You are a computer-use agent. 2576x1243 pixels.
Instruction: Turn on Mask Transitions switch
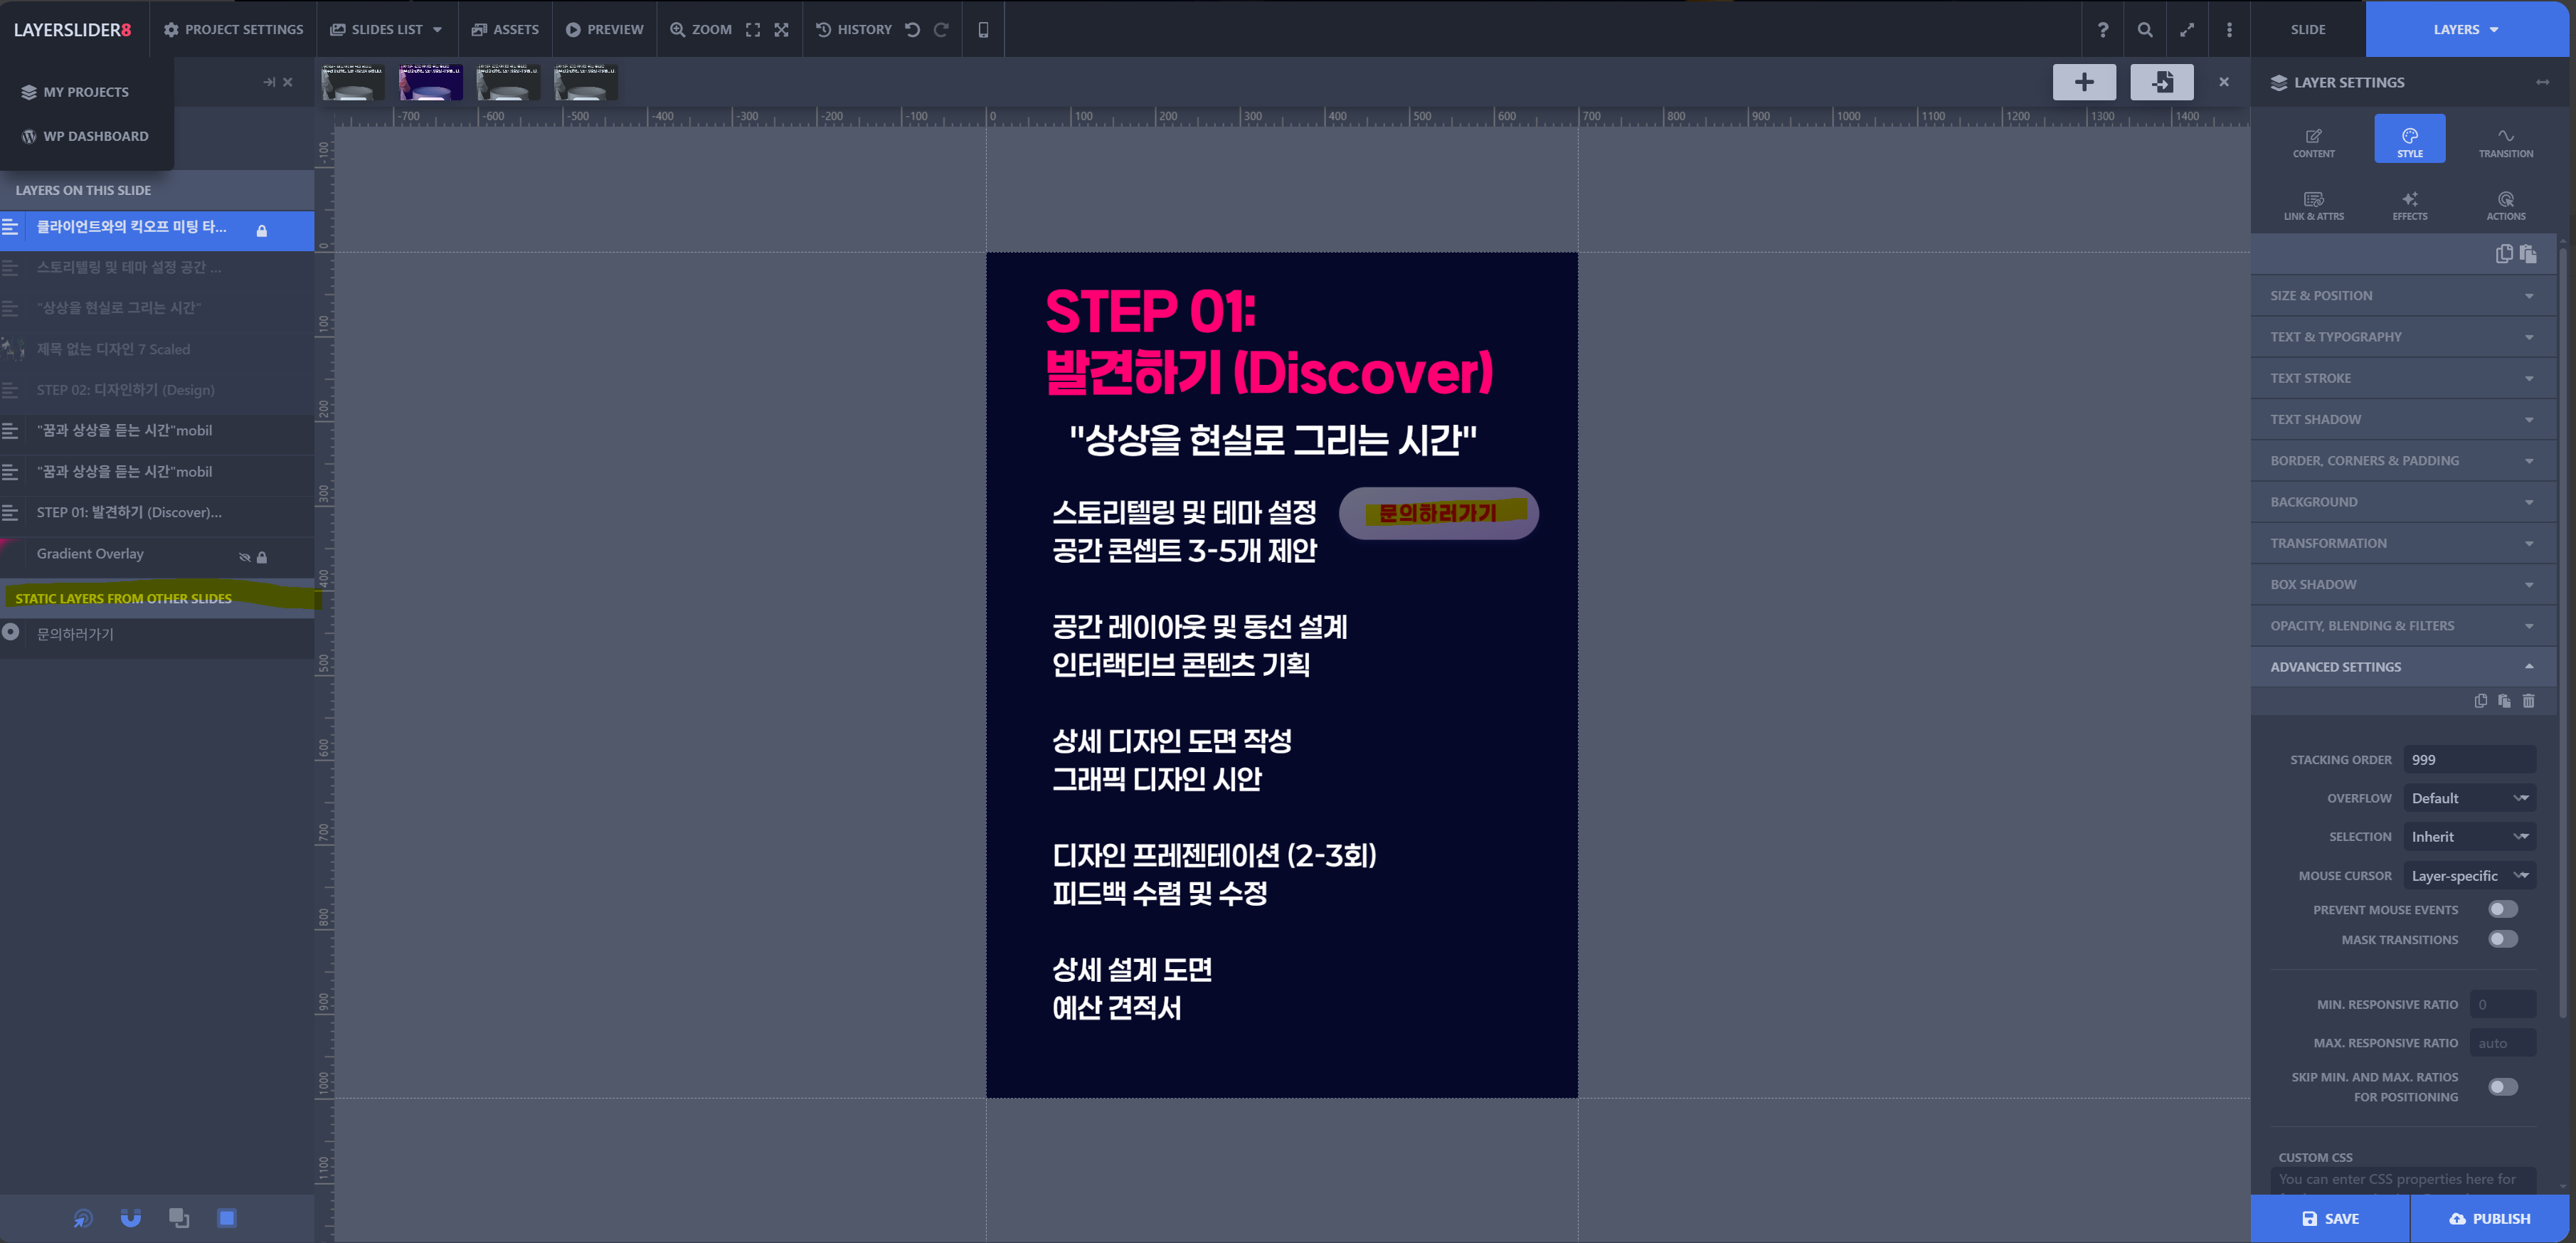pyautogui.click(x=2502, y=939)
